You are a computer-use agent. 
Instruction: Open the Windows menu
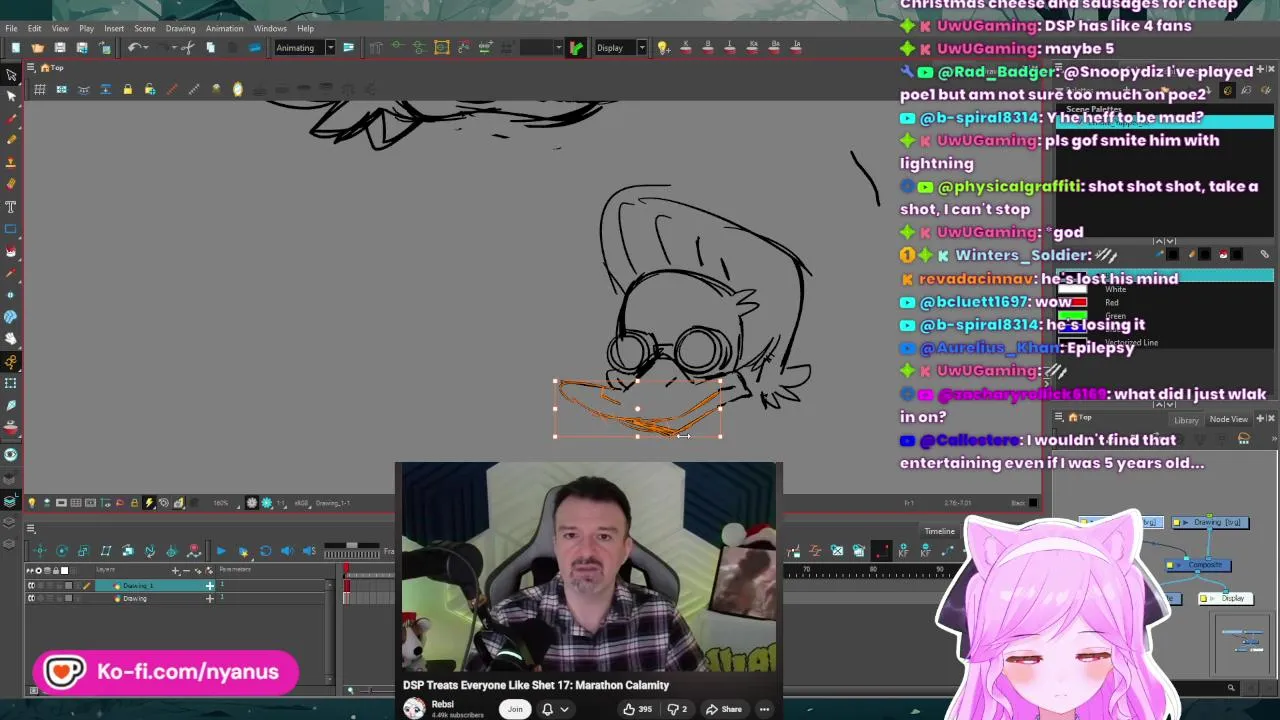pos(270,28)
